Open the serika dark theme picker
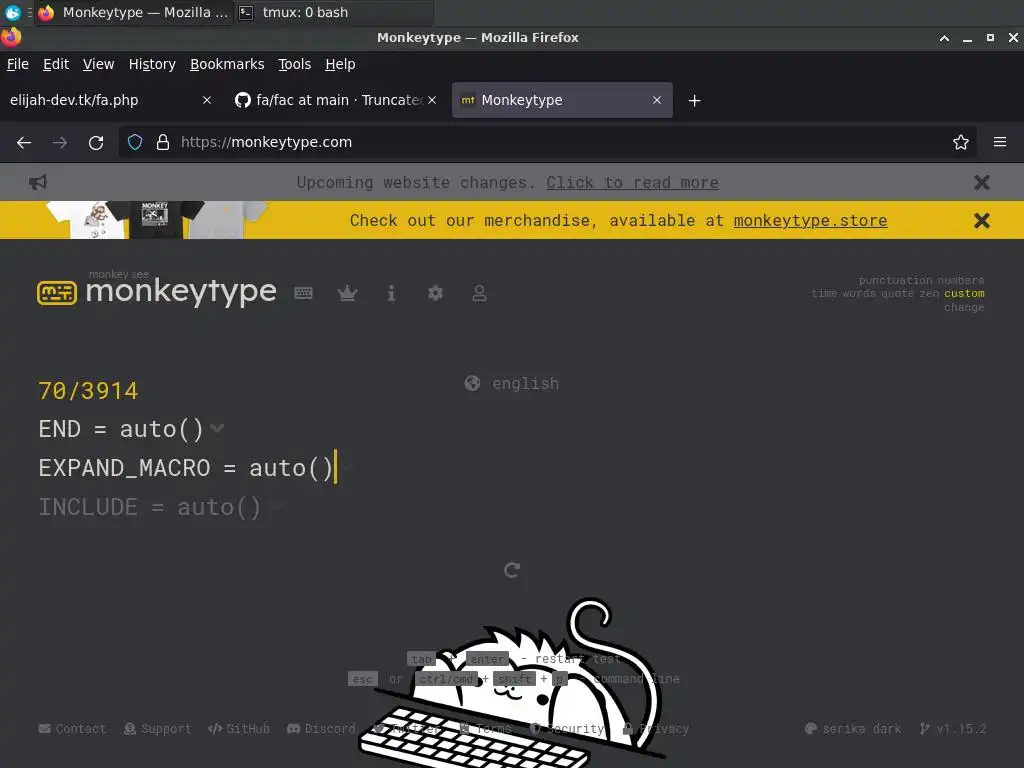 point(853,728)
